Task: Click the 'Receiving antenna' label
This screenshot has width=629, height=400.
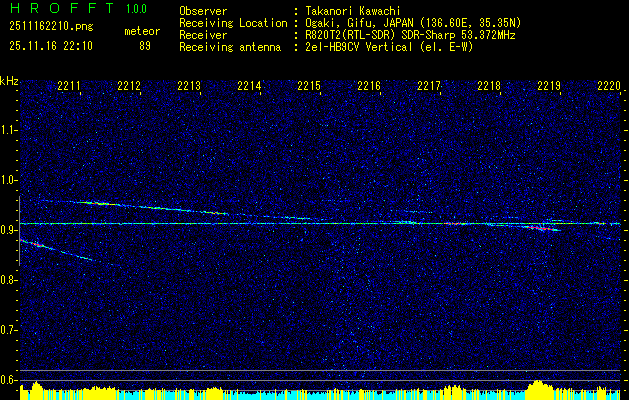Action: point(230,47)
